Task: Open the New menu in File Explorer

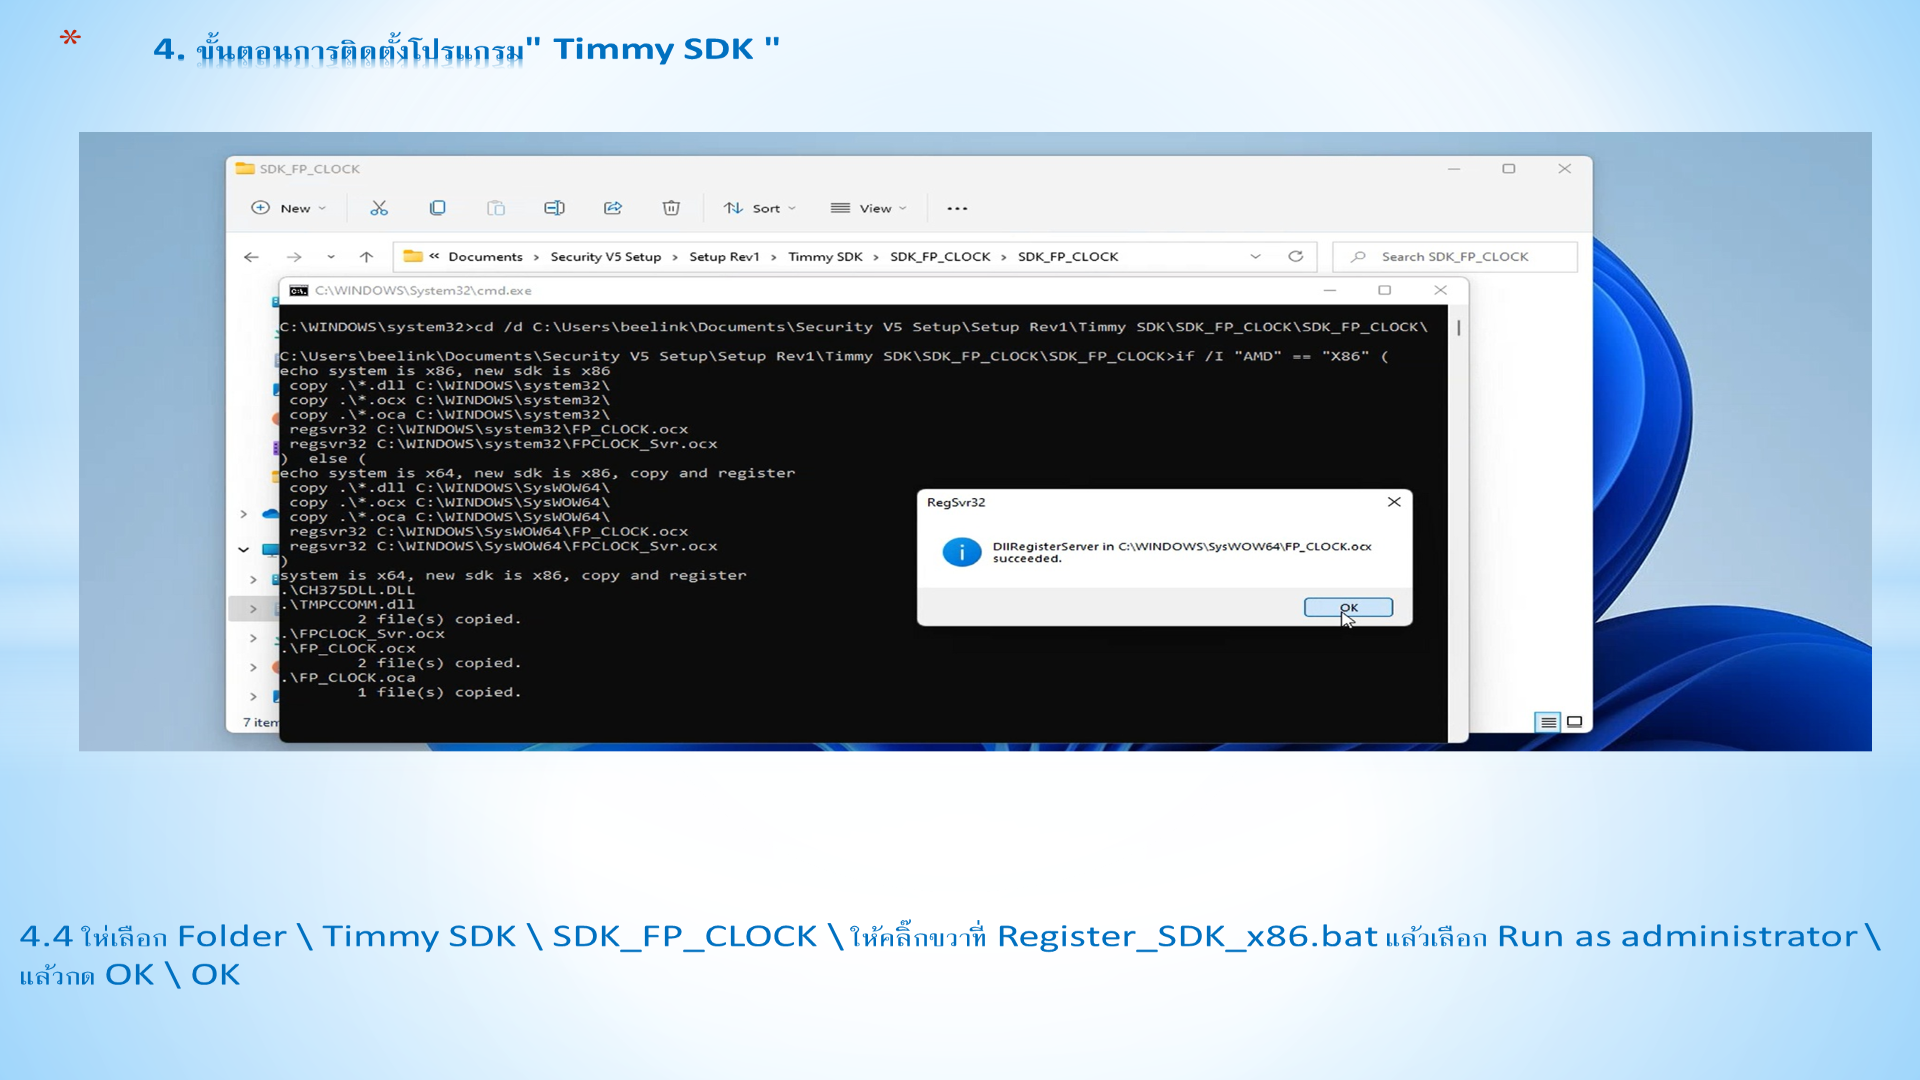Action: point(288,208)
